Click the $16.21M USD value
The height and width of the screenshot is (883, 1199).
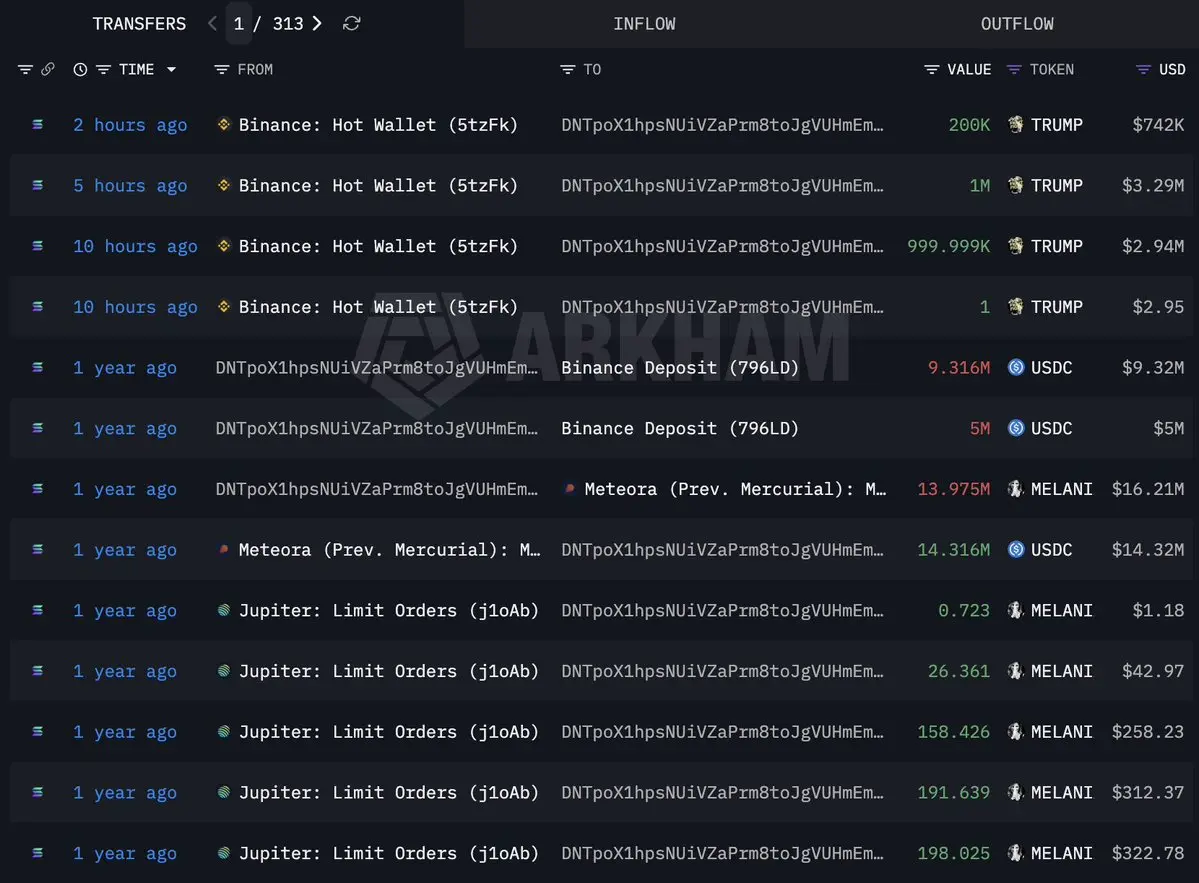[1148, 489]
